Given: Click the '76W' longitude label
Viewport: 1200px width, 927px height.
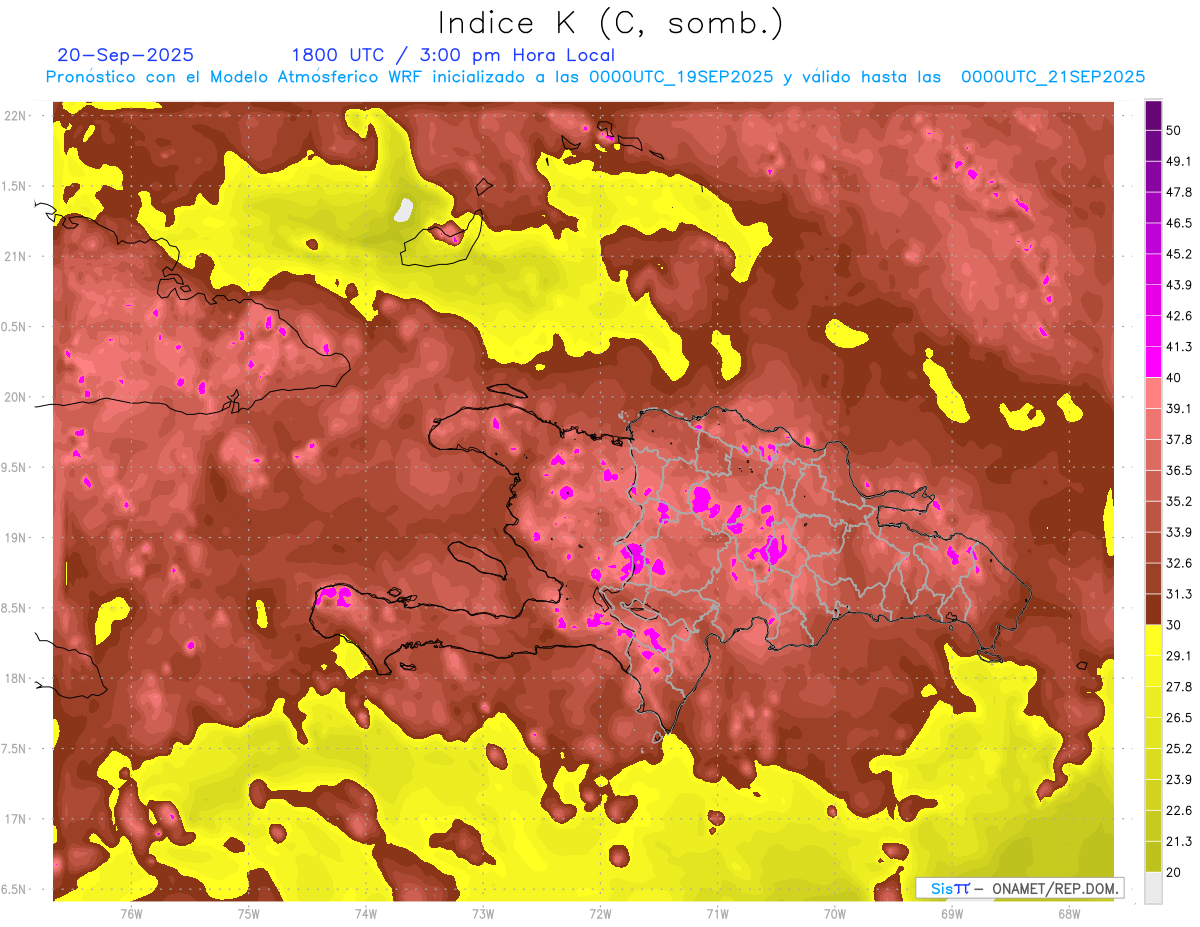Looking at the screenshot, I should point(131,913).
